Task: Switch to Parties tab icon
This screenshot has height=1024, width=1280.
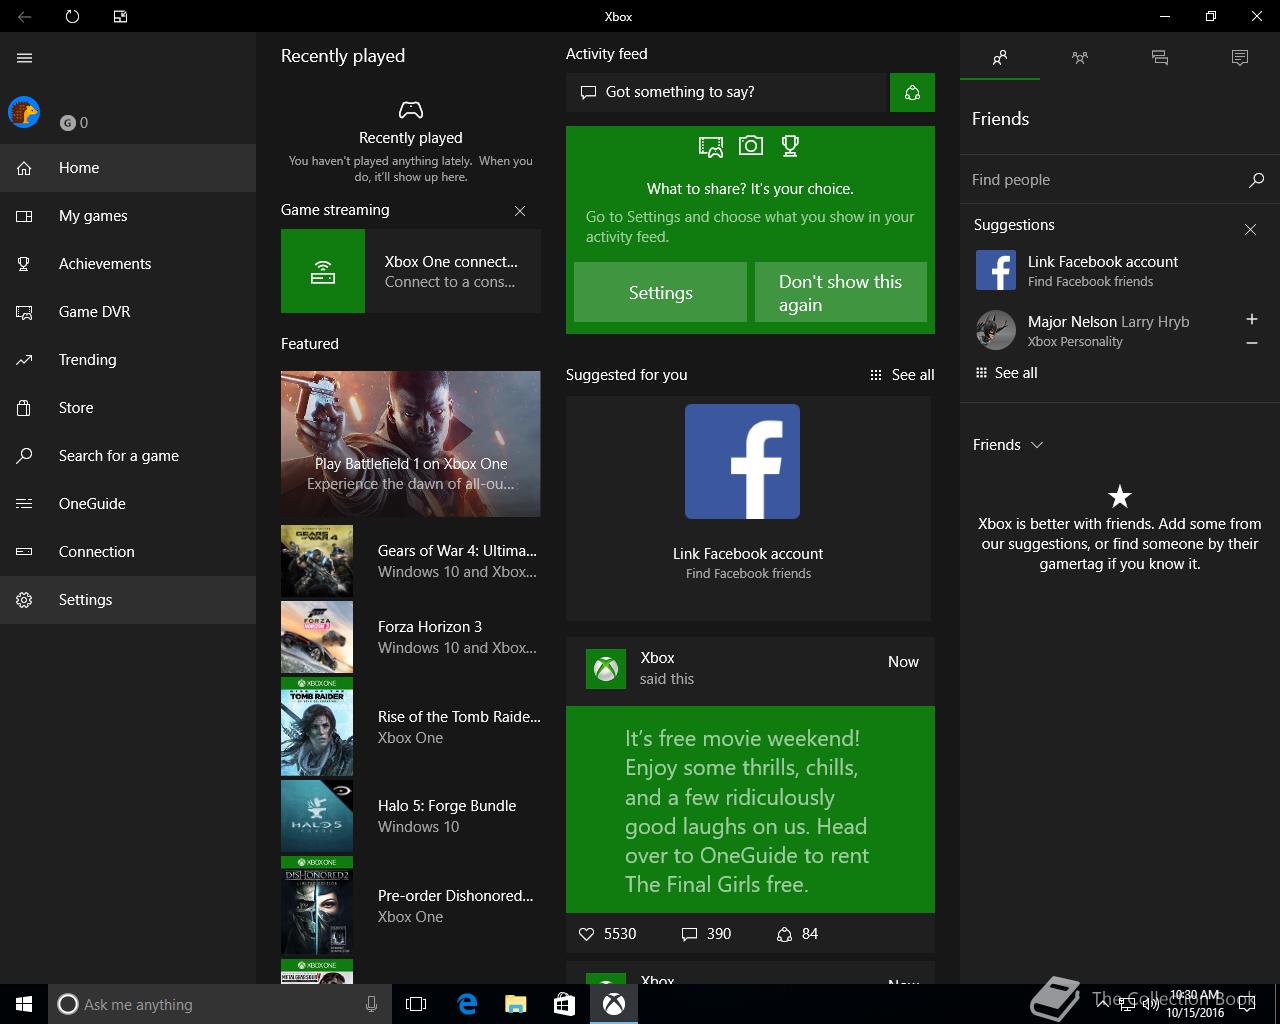Action: (x=1080, y=58)
